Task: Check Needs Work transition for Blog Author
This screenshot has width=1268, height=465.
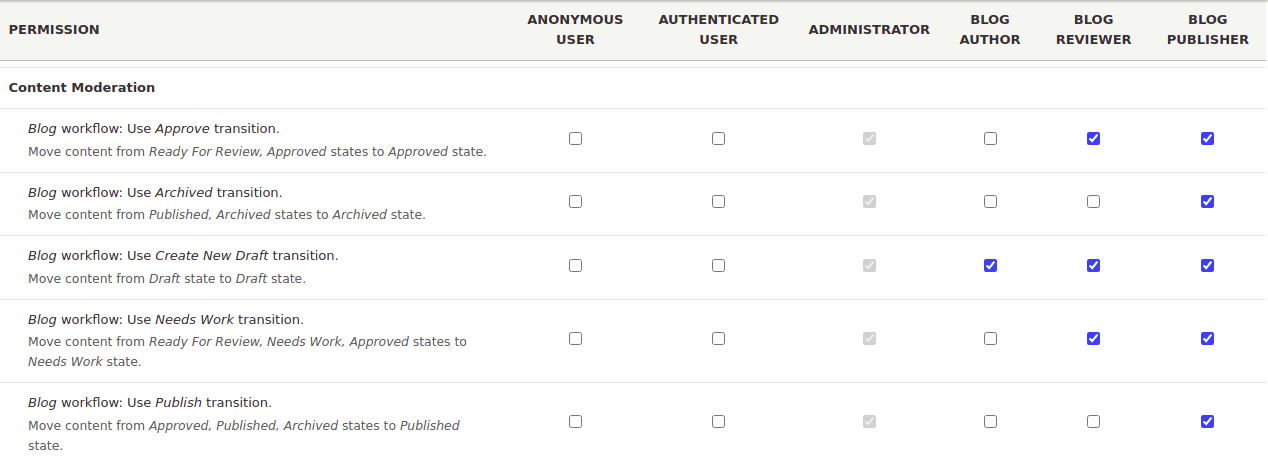Action: pos(990,339)
